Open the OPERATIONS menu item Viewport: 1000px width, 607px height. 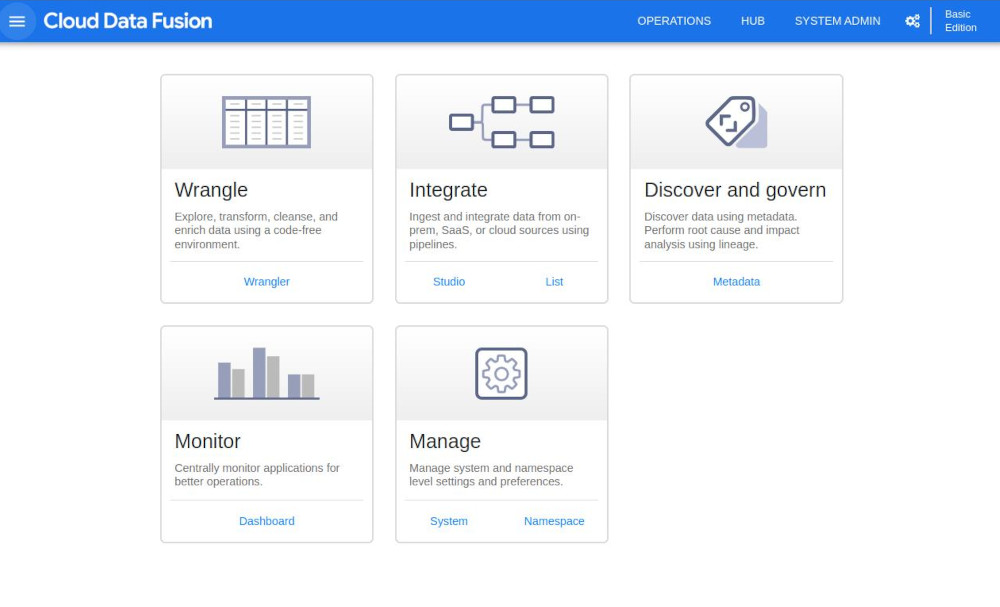674,21
